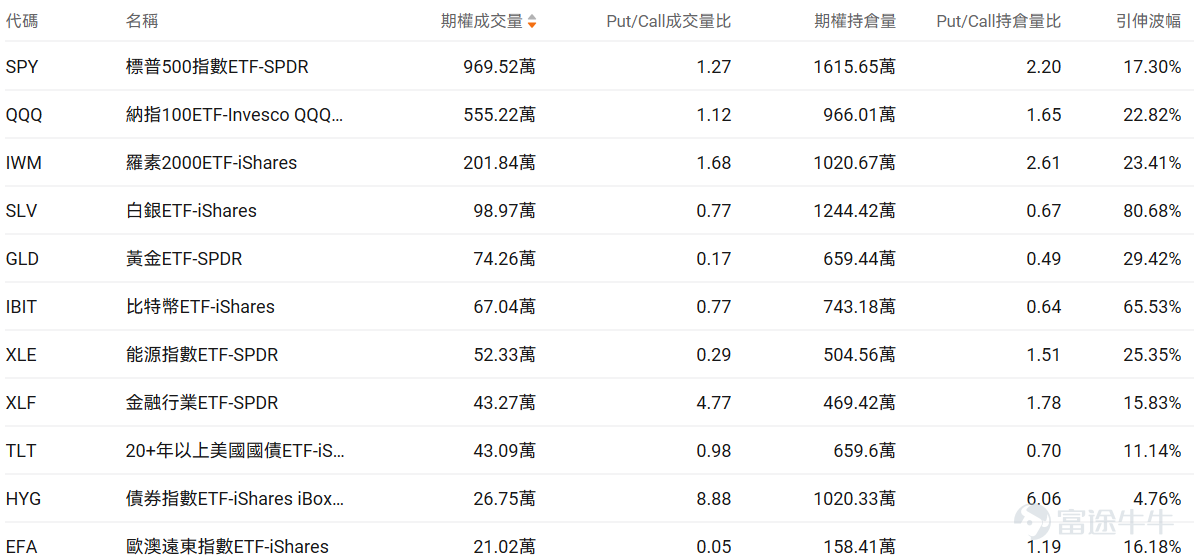
Task: Click XLF volume 43.27萬
Action: pyautogui.click(x=503, y=403)
